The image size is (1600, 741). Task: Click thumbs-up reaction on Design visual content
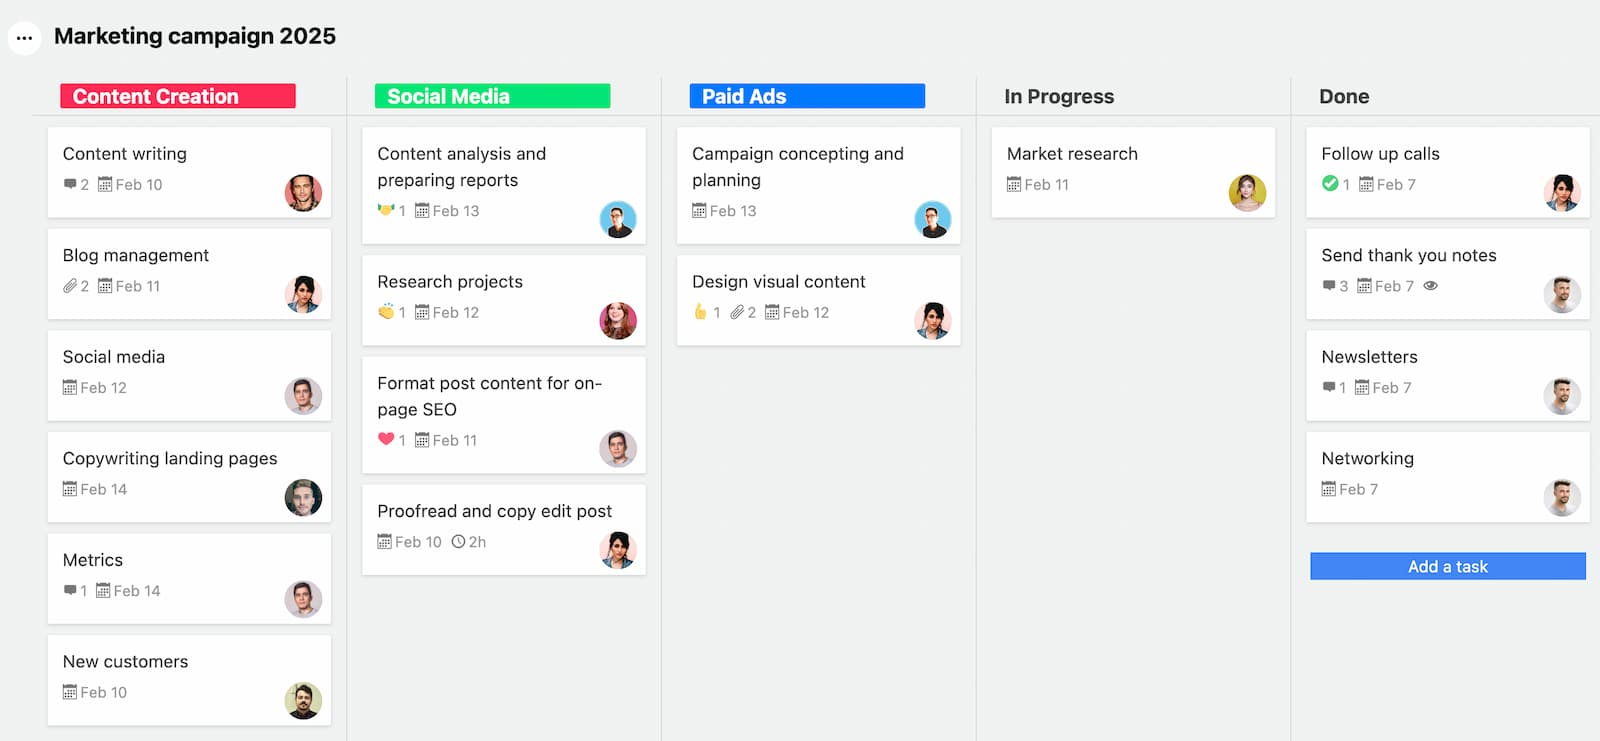(700, 312)
